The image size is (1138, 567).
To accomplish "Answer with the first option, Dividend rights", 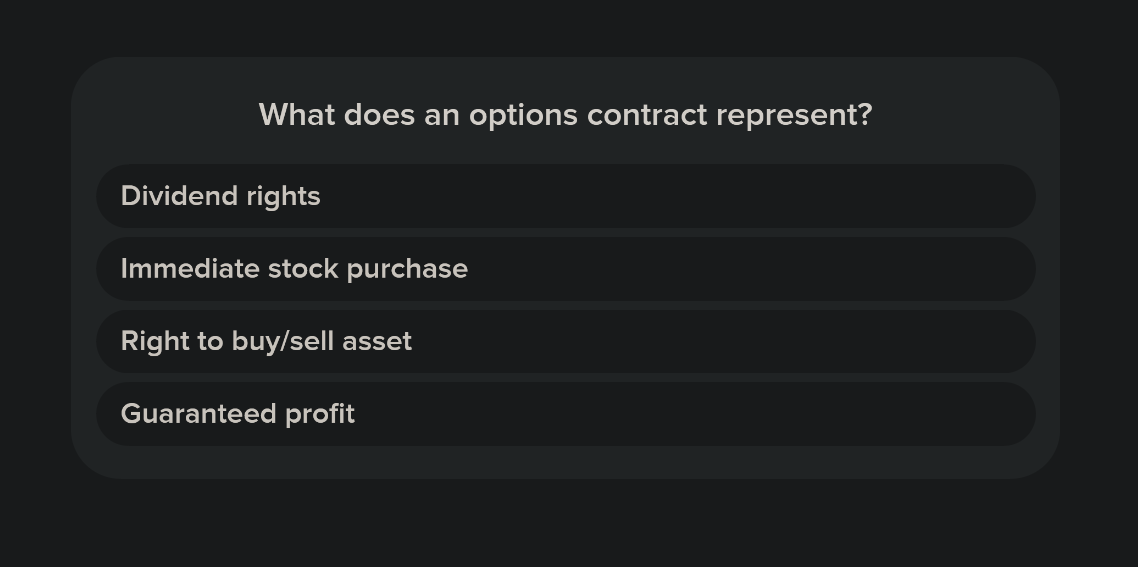I will [x=565, y=196].
